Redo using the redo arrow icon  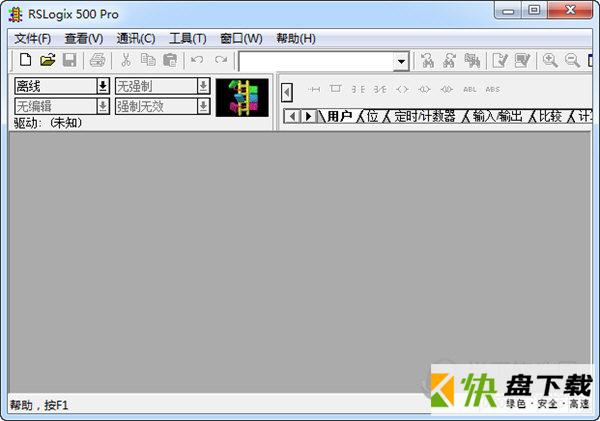pos(221,60)
